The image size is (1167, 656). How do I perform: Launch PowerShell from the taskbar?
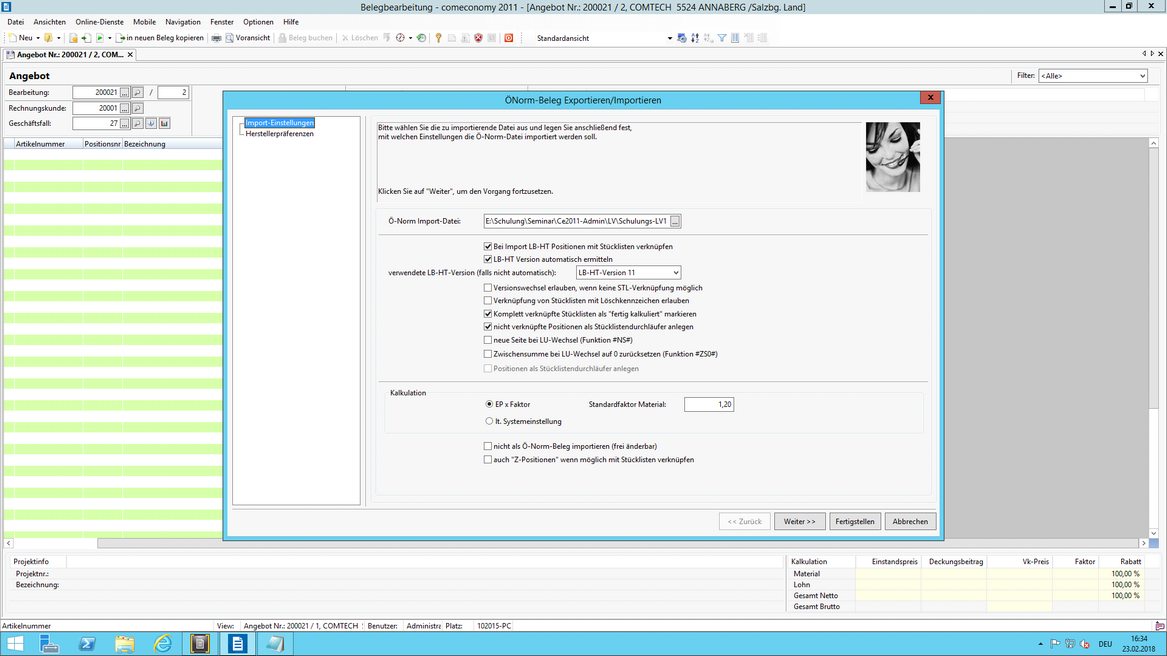(87, 644)
